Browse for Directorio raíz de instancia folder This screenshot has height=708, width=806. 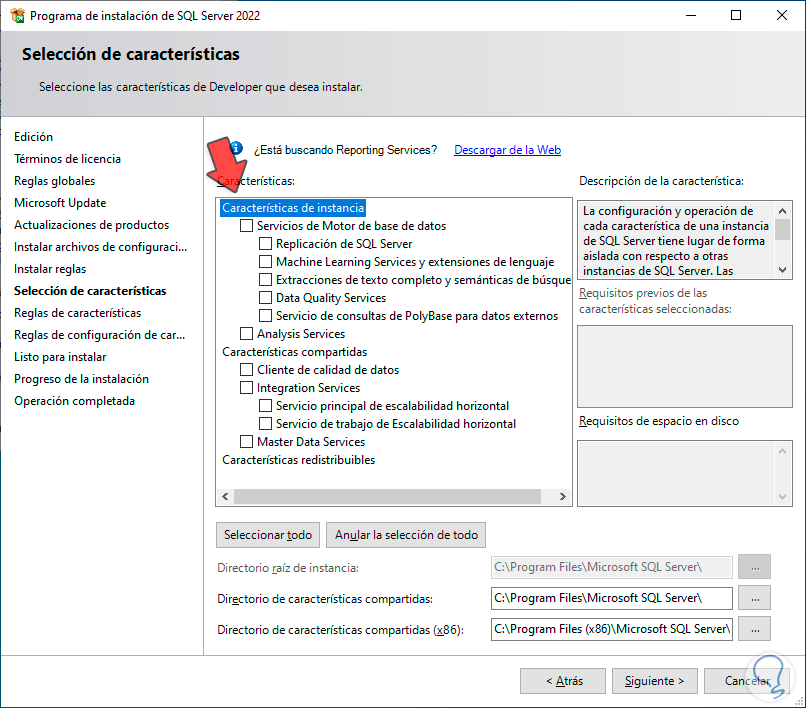(754, 567)
